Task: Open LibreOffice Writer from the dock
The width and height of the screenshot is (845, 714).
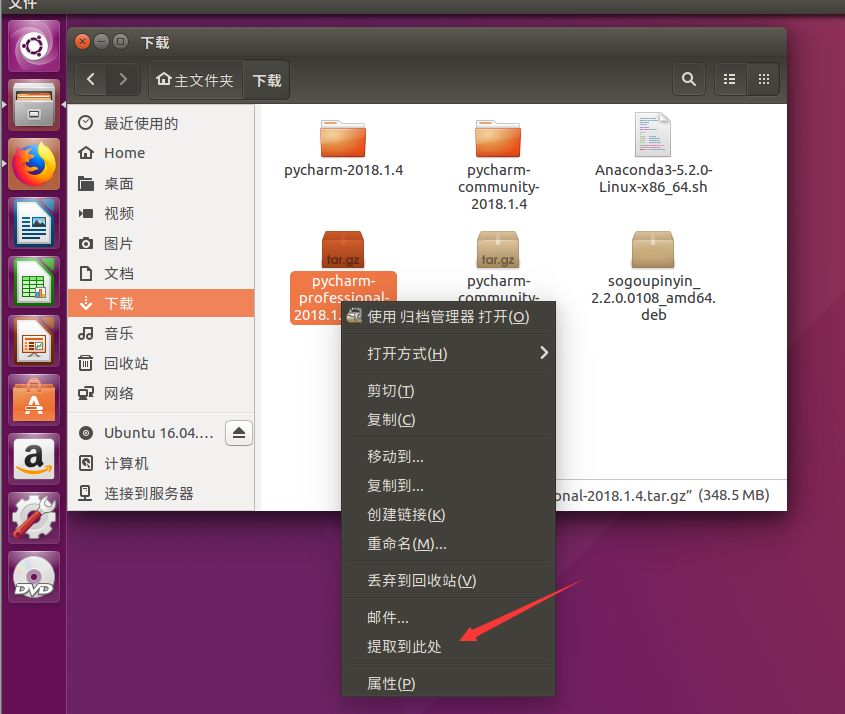Action: [x=34, y=224]
